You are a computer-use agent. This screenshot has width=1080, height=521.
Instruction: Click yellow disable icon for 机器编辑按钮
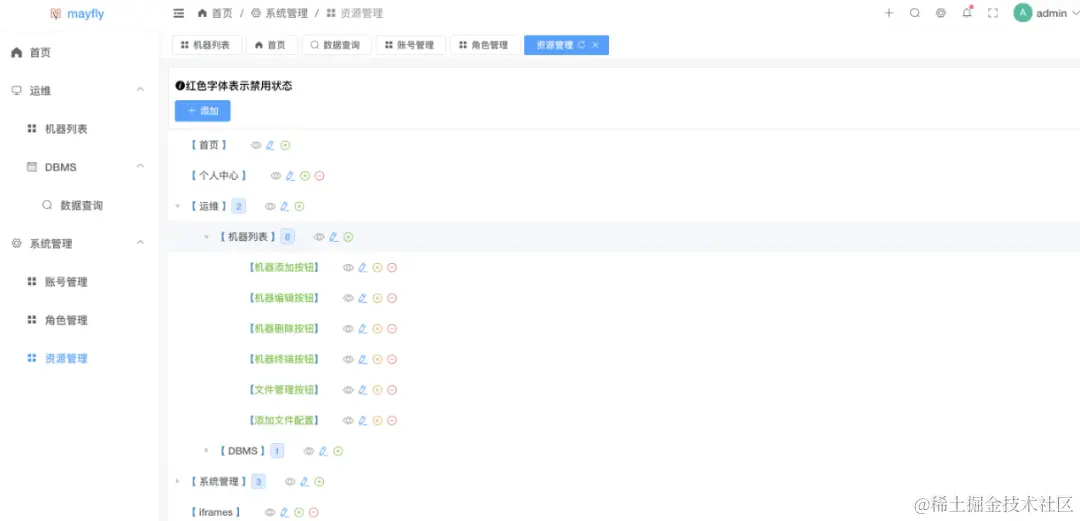tap(377, 298)
